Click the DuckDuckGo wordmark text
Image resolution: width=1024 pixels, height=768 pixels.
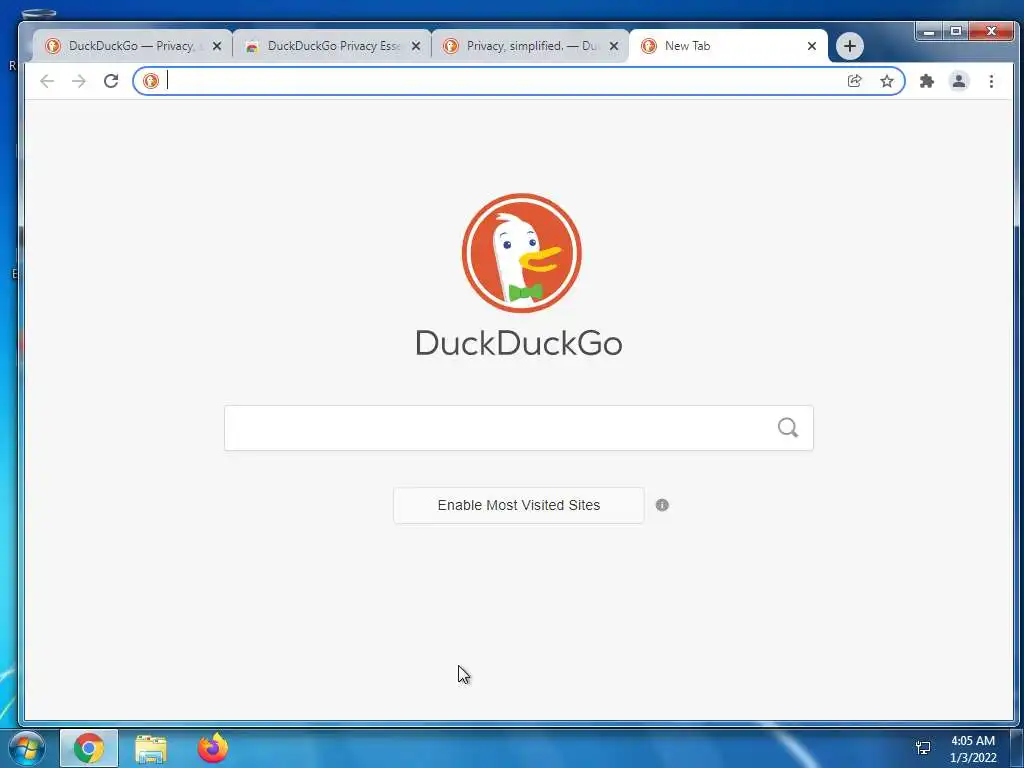(x=519, y=343)
